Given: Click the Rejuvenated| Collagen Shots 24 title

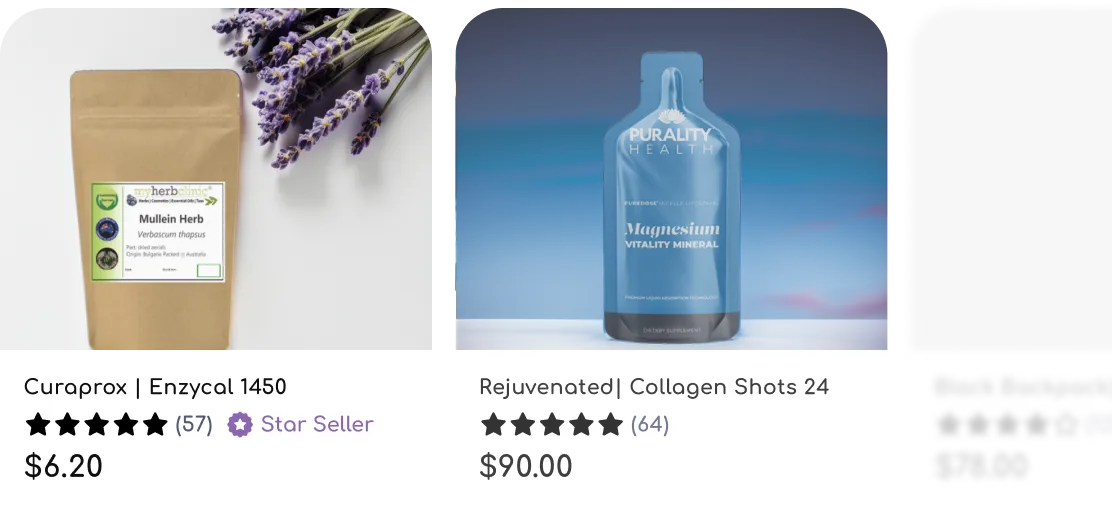Looking at the screenshot, I should tap(654, 387).
